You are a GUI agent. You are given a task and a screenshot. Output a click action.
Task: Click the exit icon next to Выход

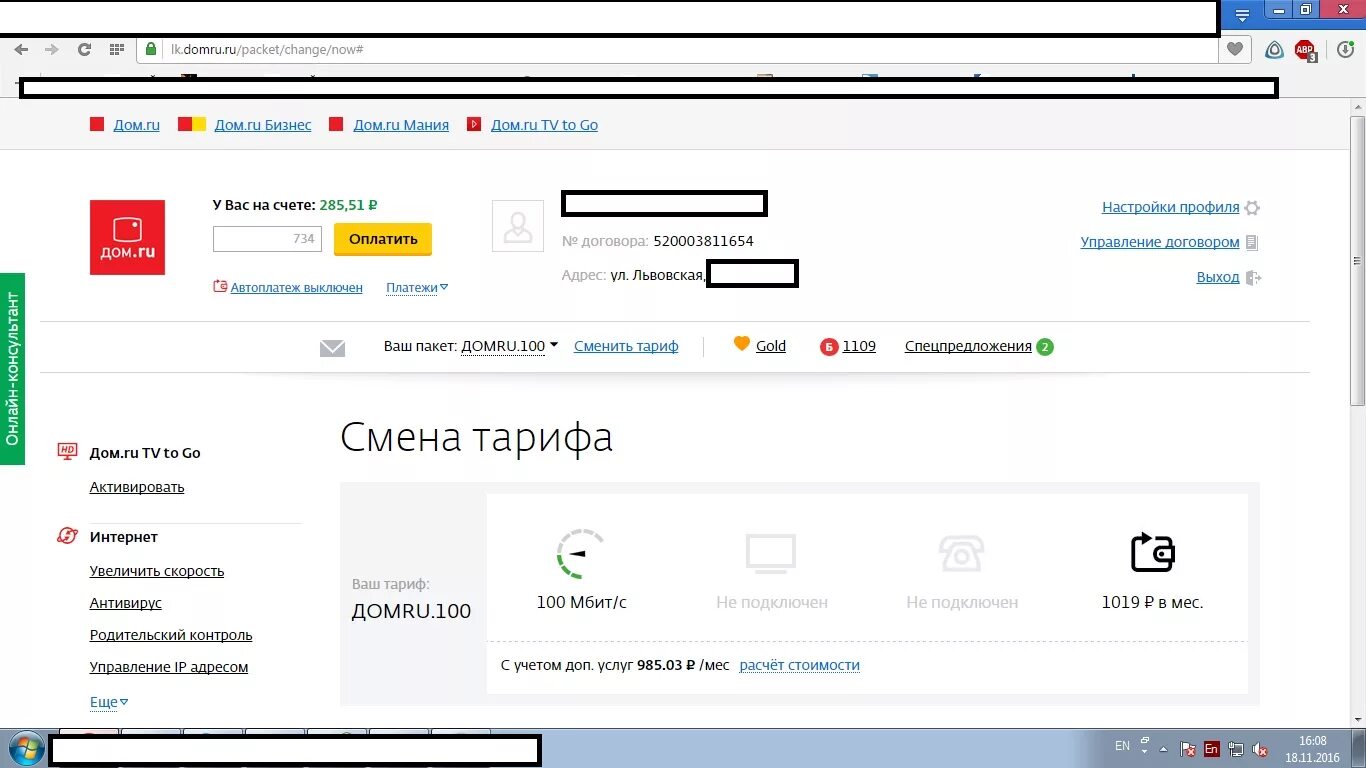pyautogui.click(x=1254, y=278)
